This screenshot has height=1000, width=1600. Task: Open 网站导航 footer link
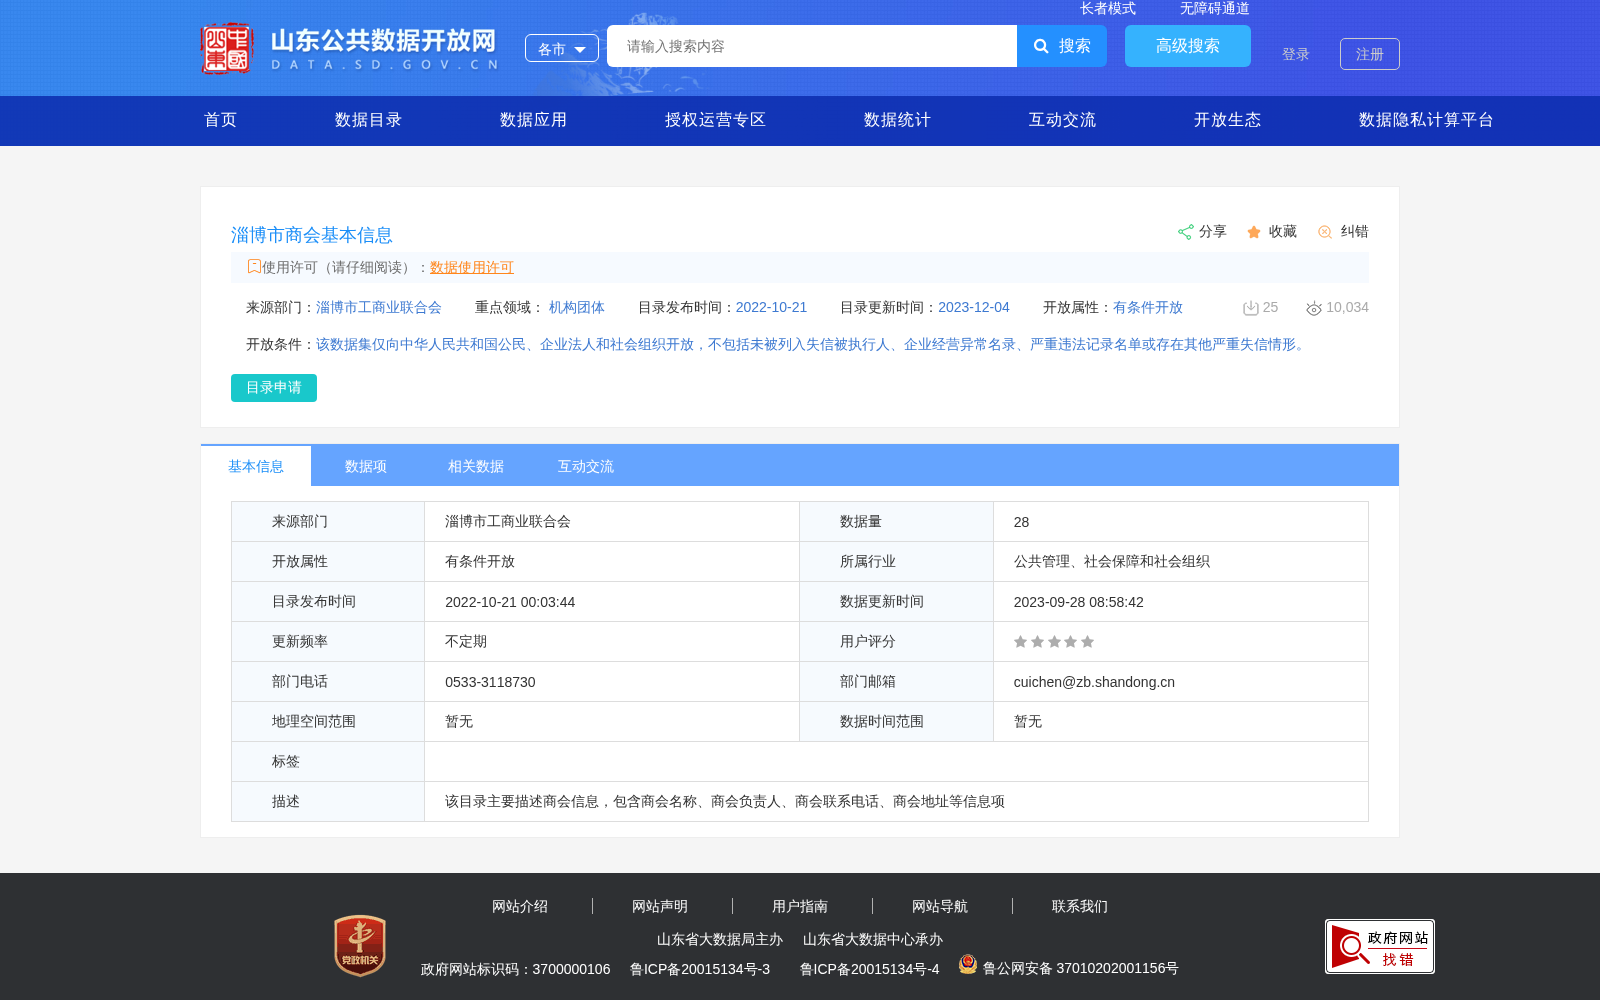pos(940,906)
